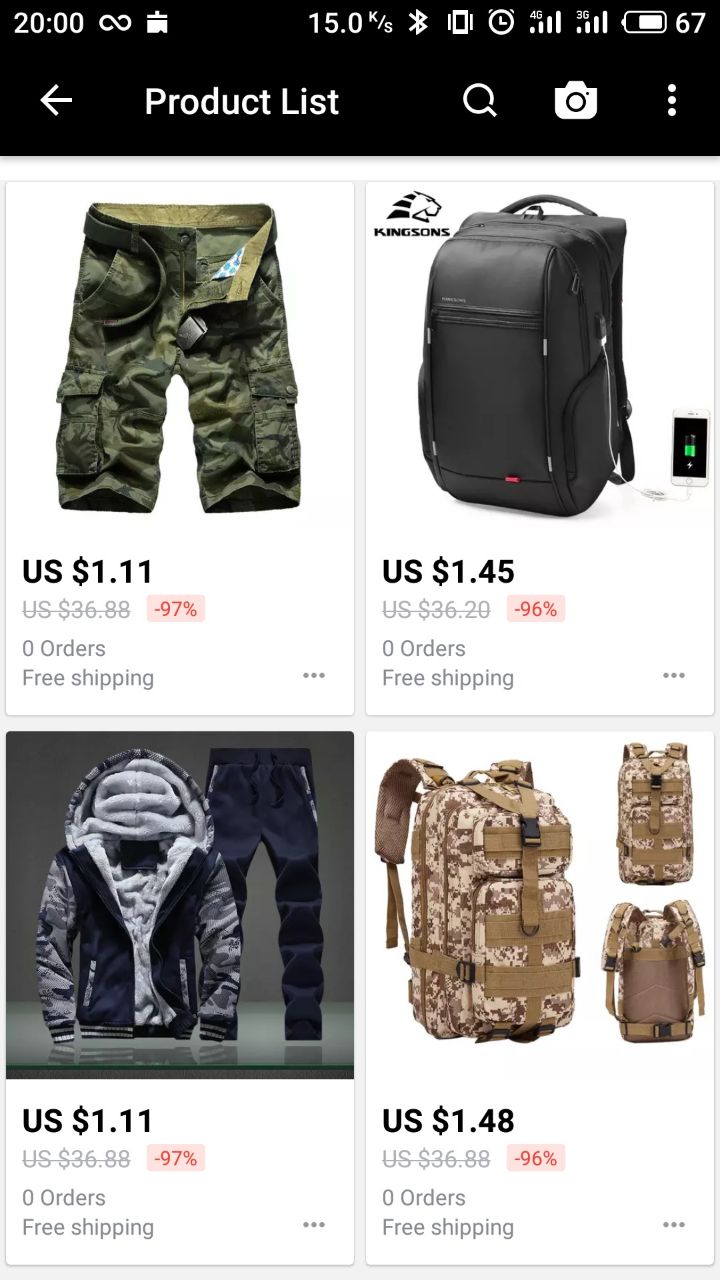Screen dimensions: 720x1280
Task: Open camera image search icon
Action: pyautogui.click(x=576, y=101)
